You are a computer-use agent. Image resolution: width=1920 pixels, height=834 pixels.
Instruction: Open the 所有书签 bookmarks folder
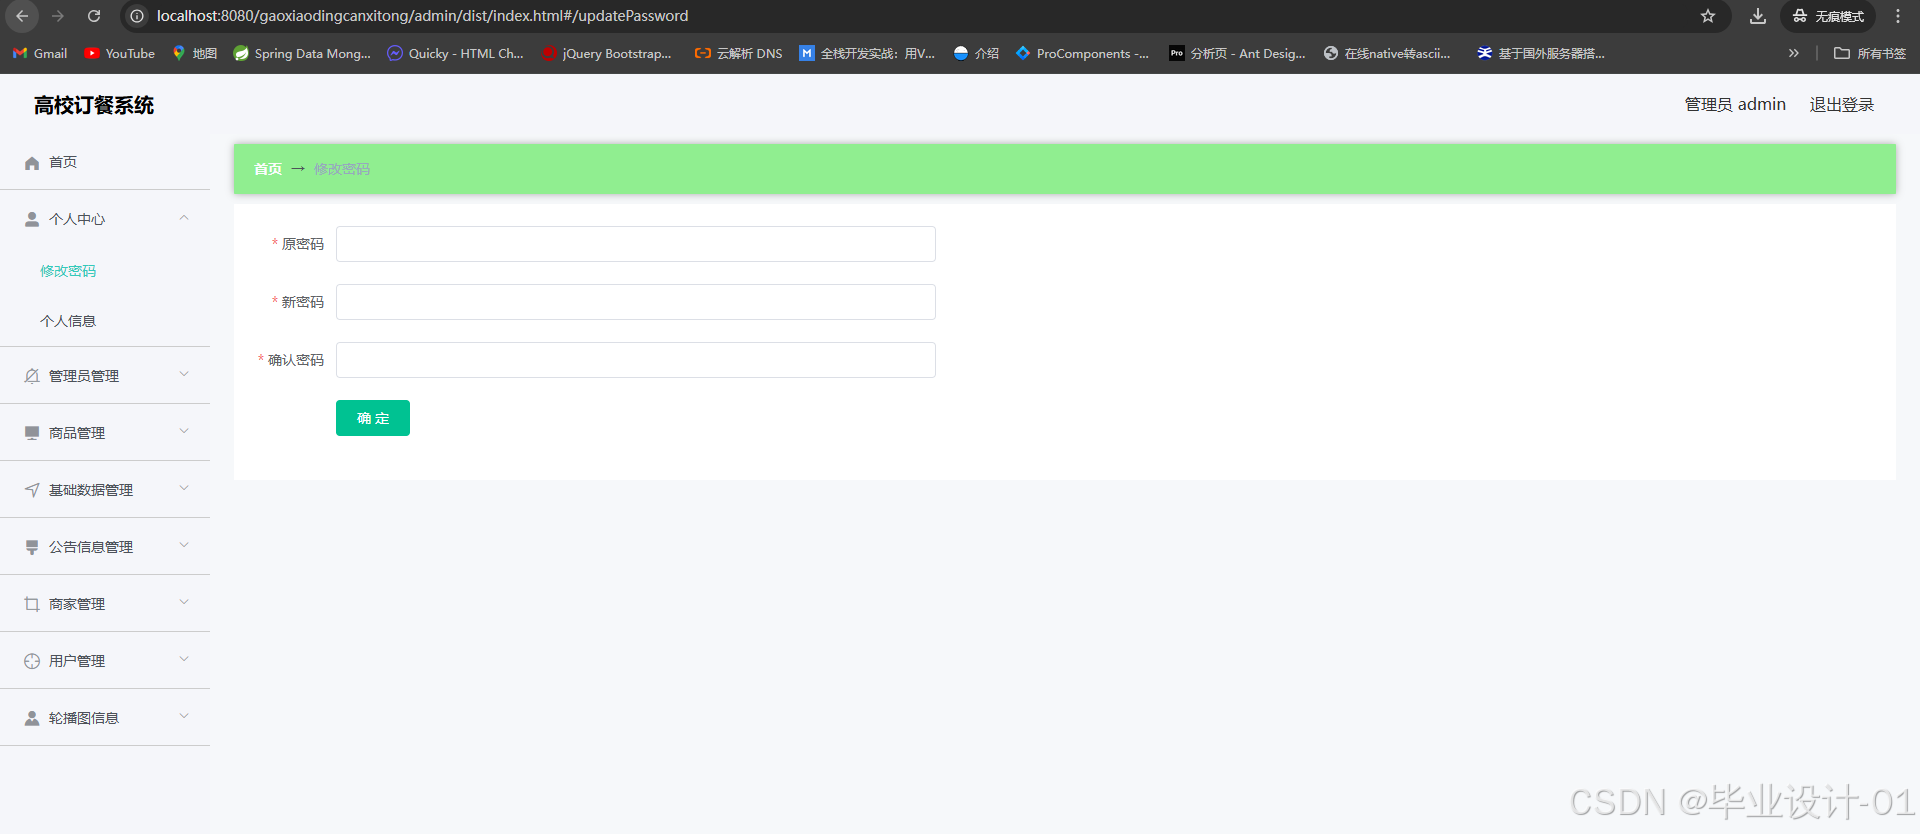pyautogui.click(x=1870, y=53)
